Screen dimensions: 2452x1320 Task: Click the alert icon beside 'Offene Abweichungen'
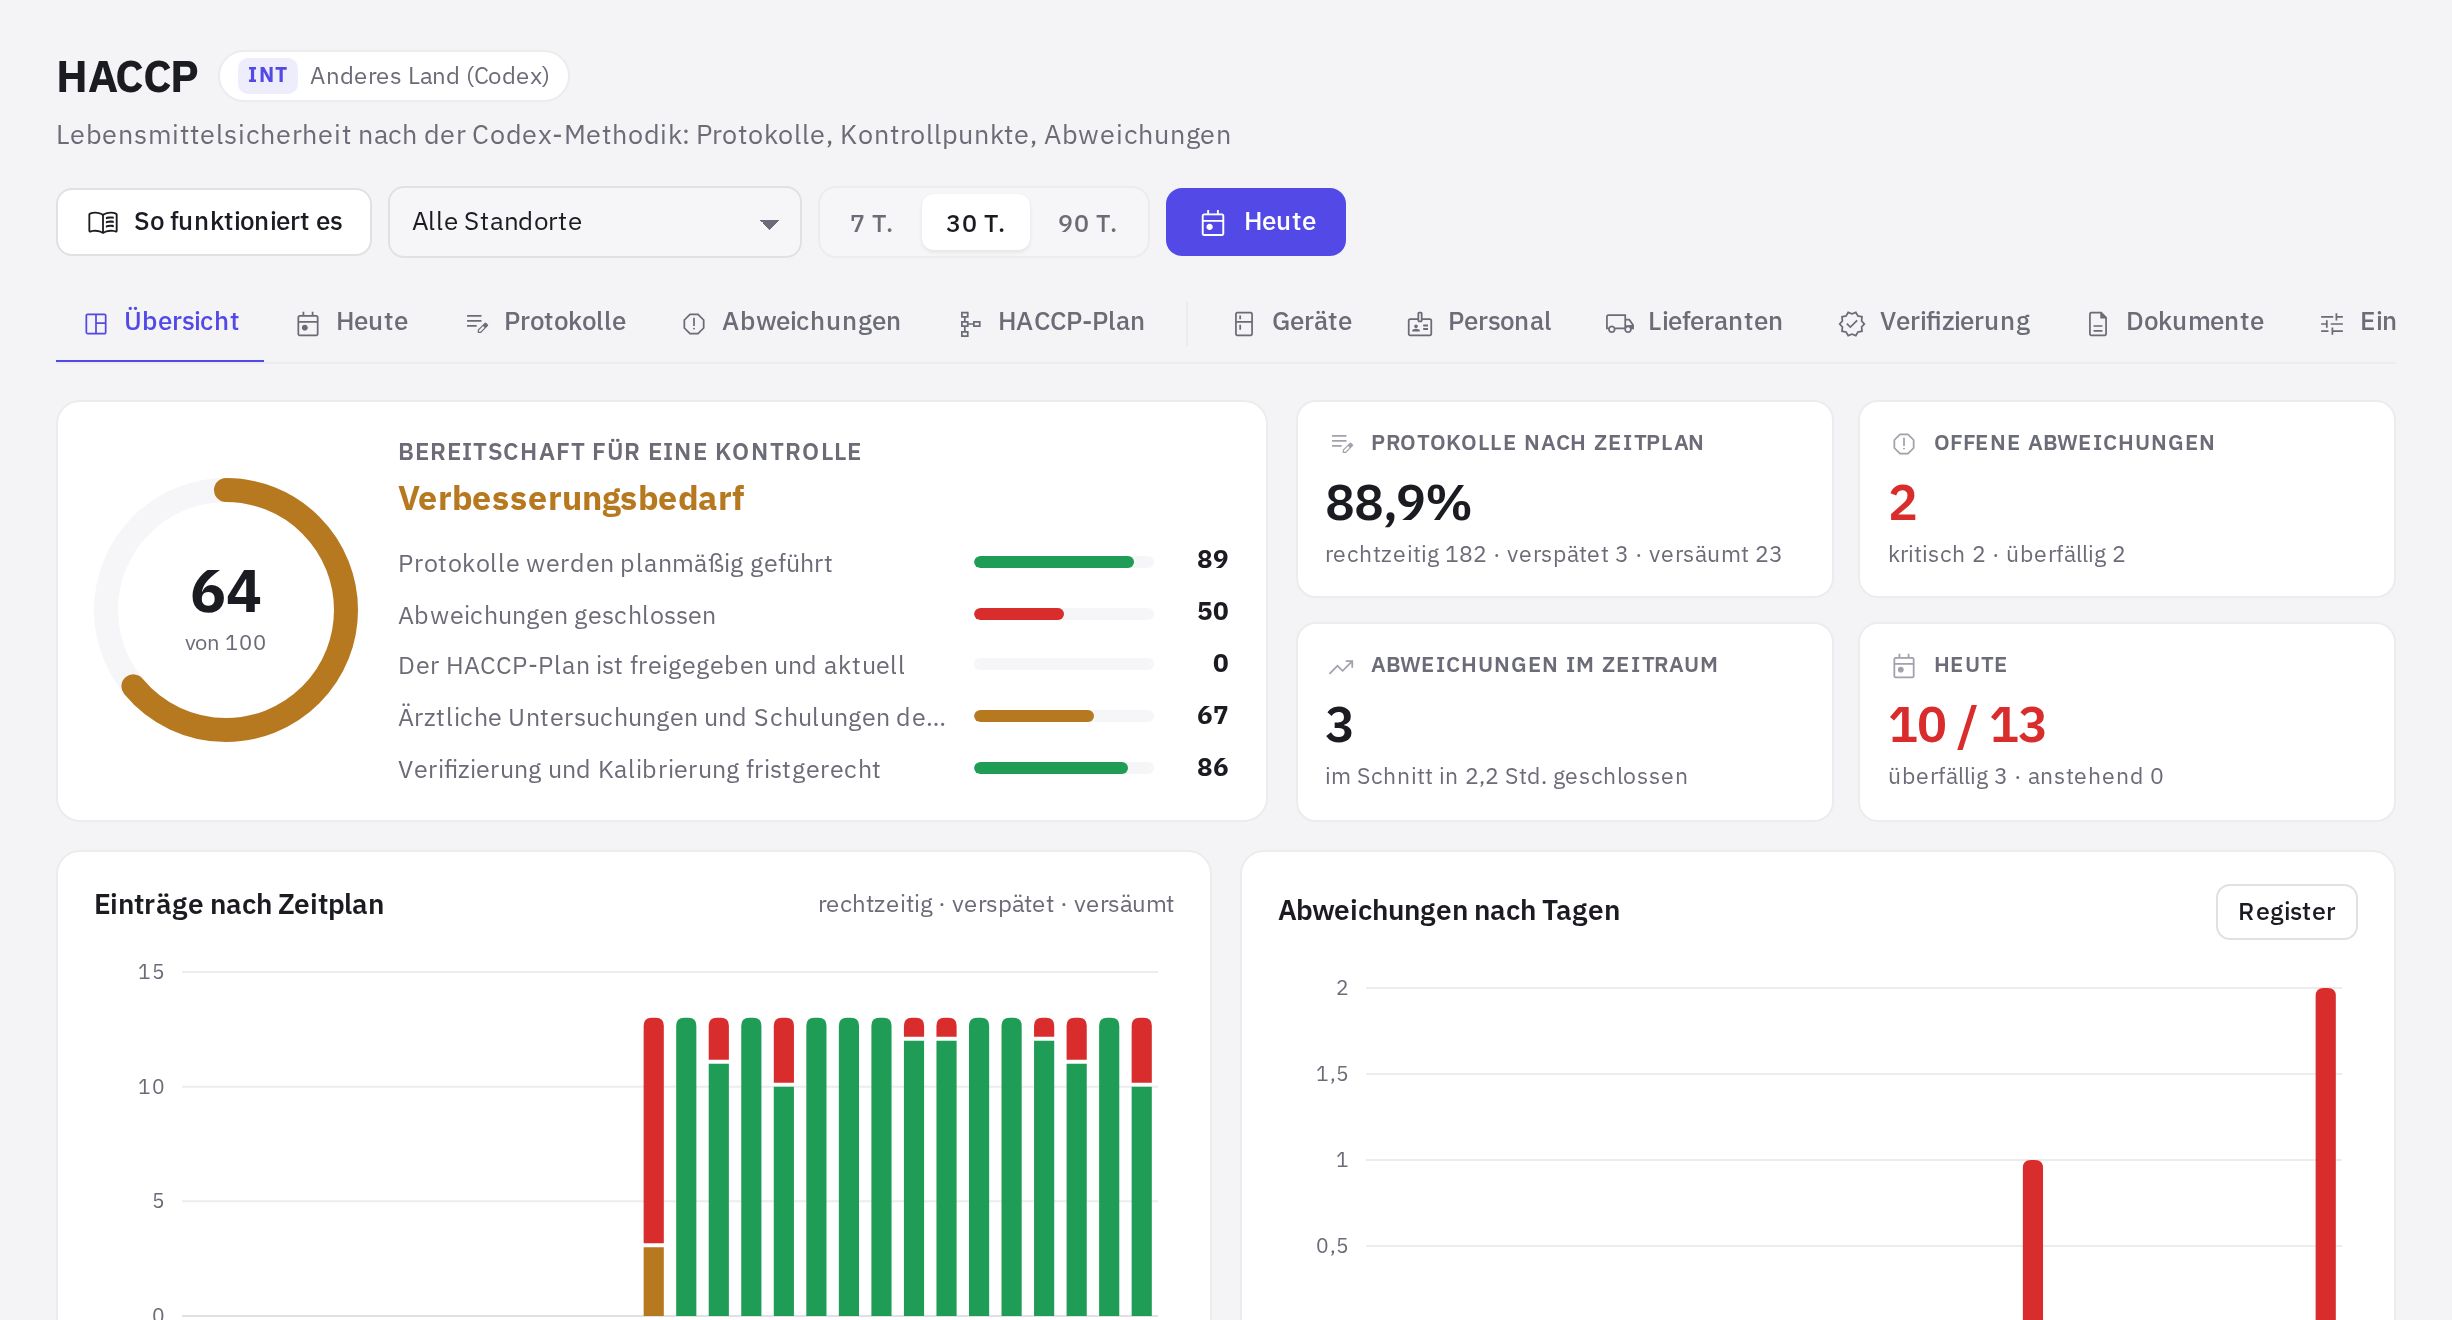pos(1904,443)
